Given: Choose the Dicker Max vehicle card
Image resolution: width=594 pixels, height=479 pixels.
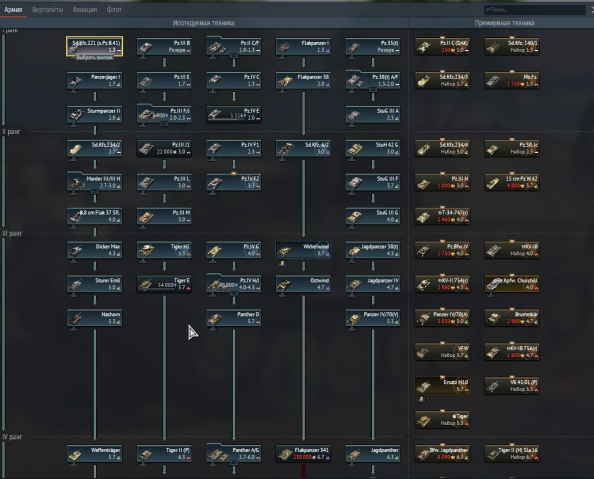Looking at the screenshot, I should [95, 250].
